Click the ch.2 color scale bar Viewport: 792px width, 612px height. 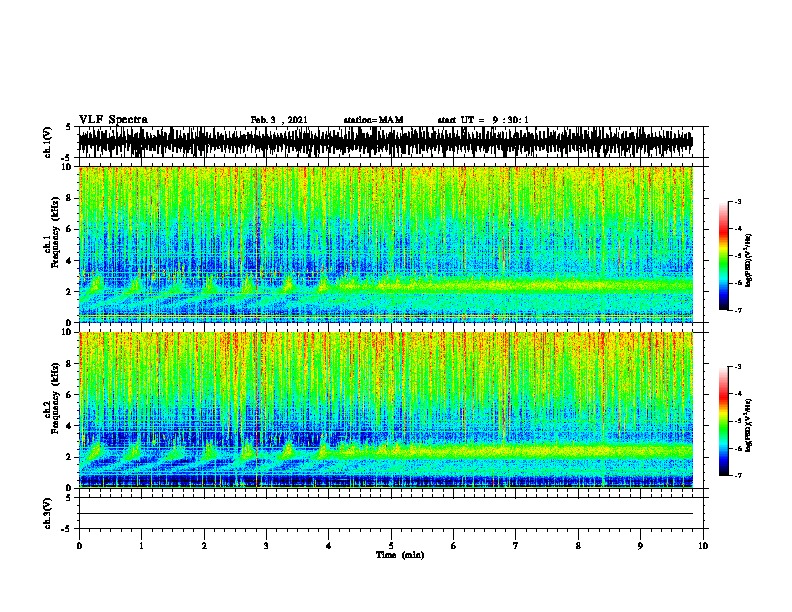tap(724, 421)
